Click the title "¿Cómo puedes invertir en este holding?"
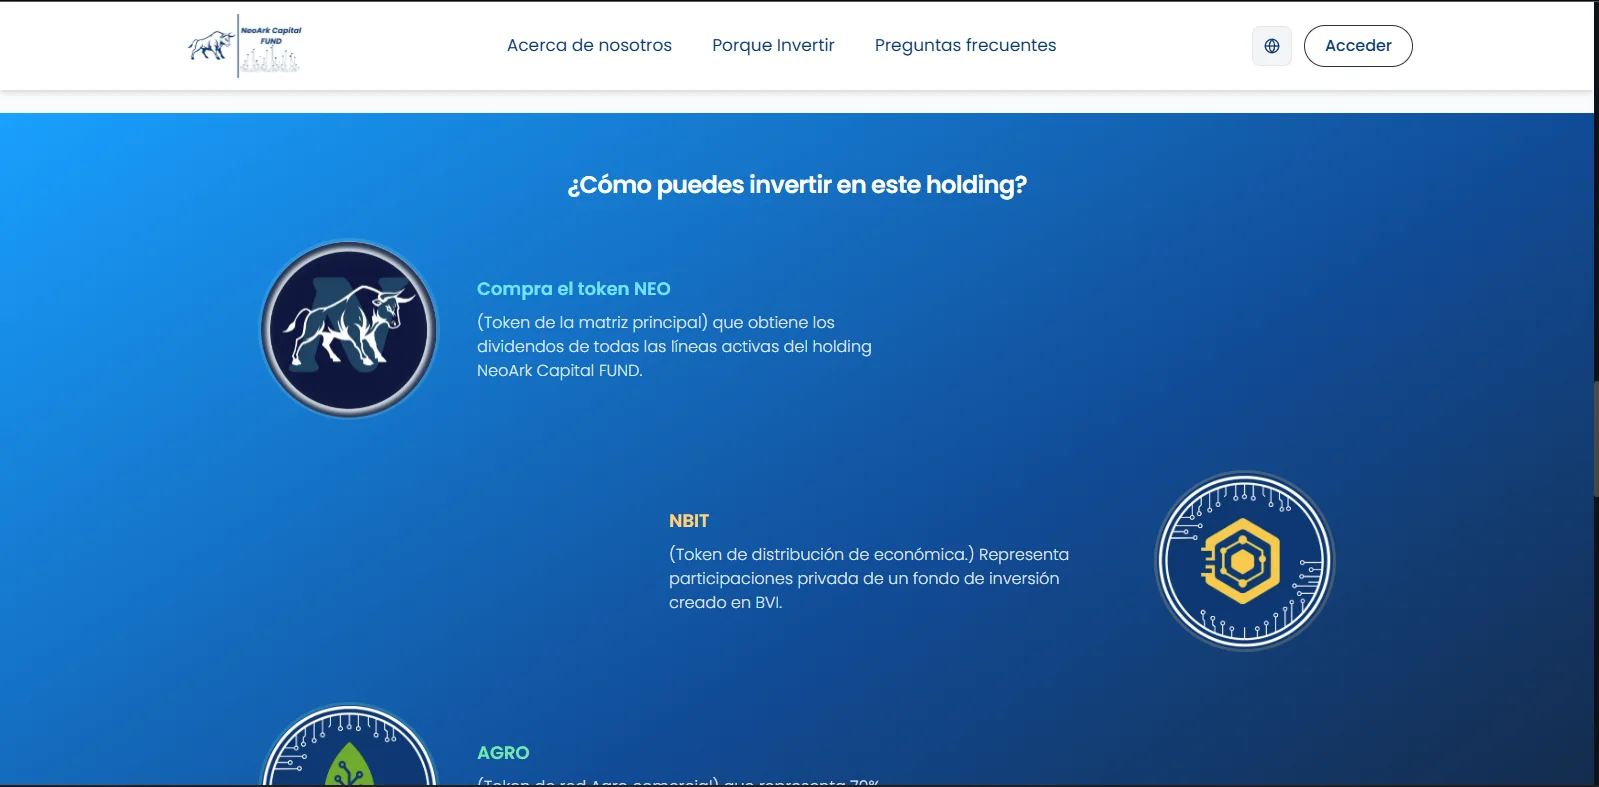Image resolution: width=1599 pixels, height=787 pixels. point(797,185)
